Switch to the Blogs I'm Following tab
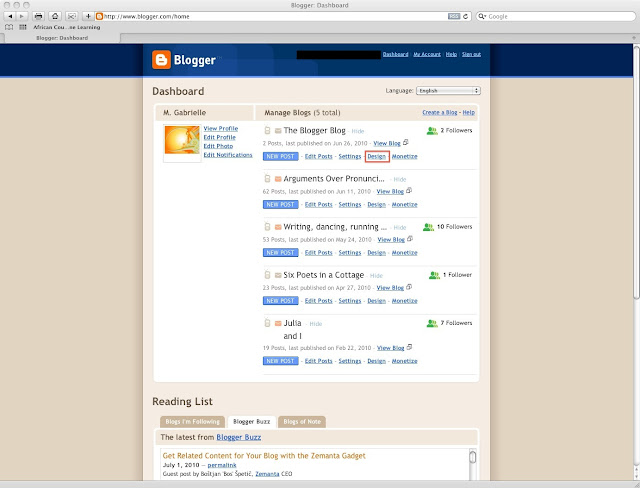The image size is (640, 488). (x=192, y=422)
